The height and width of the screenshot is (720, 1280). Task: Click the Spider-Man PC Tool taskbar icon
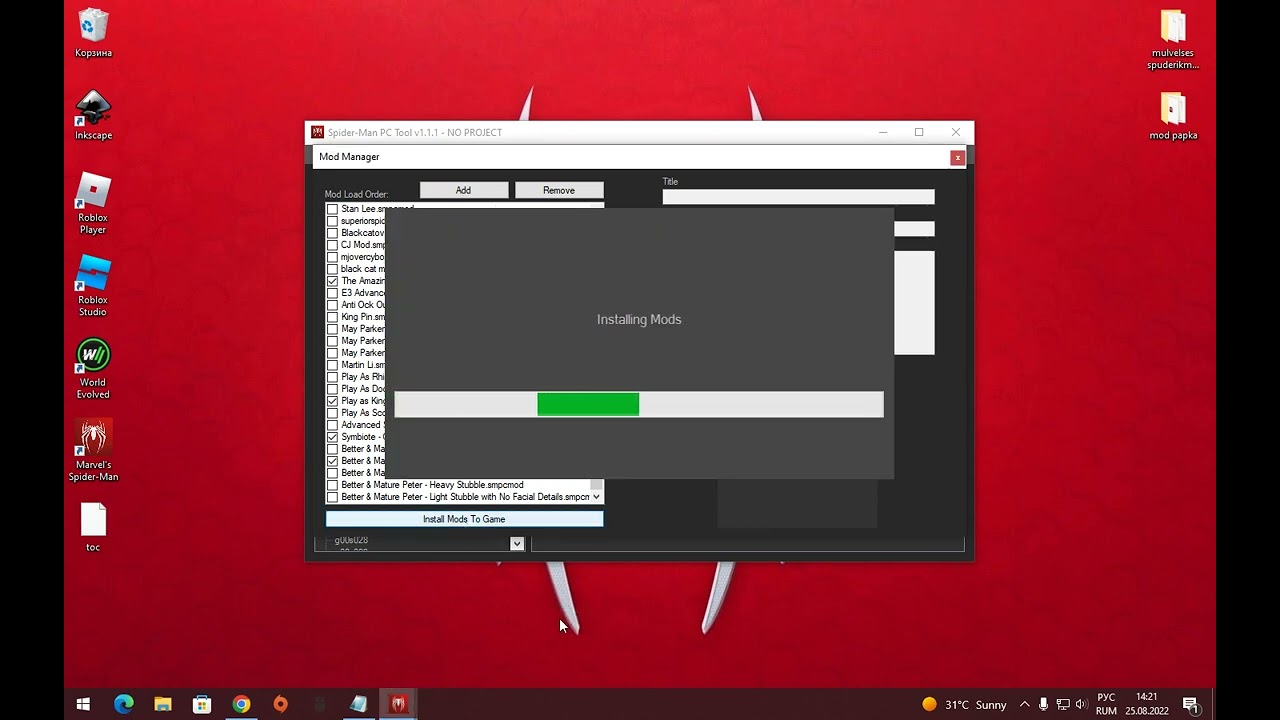click(x=398, y=704)
